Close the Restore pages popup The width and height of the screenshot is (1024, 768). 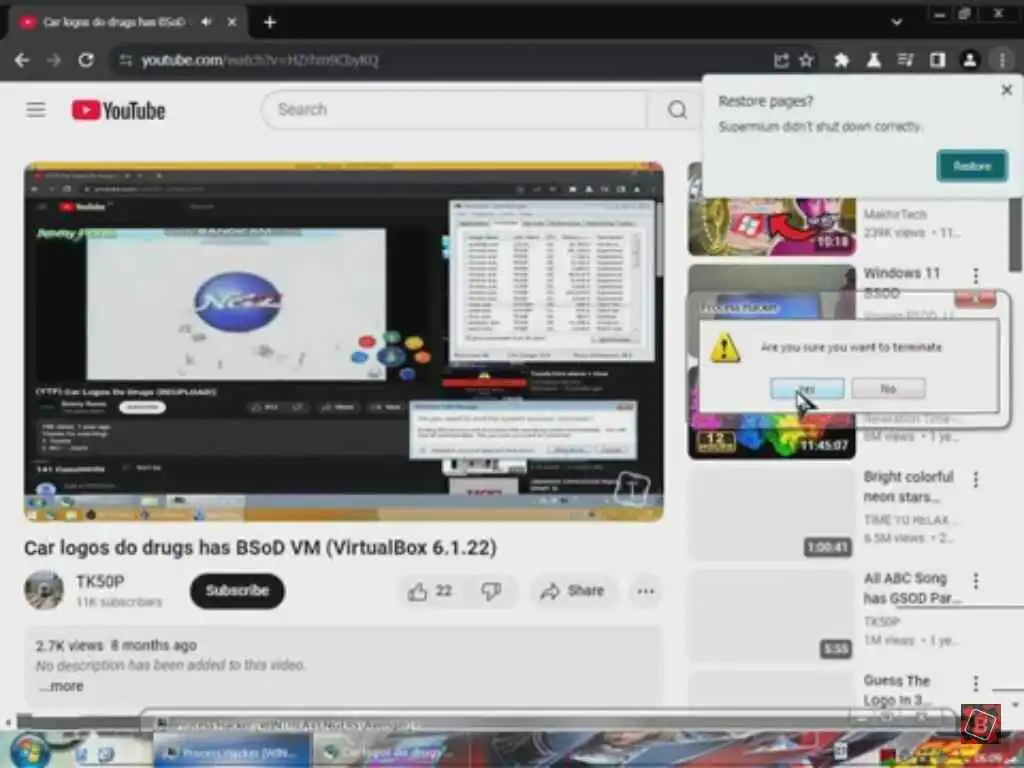coord(1006,90)
